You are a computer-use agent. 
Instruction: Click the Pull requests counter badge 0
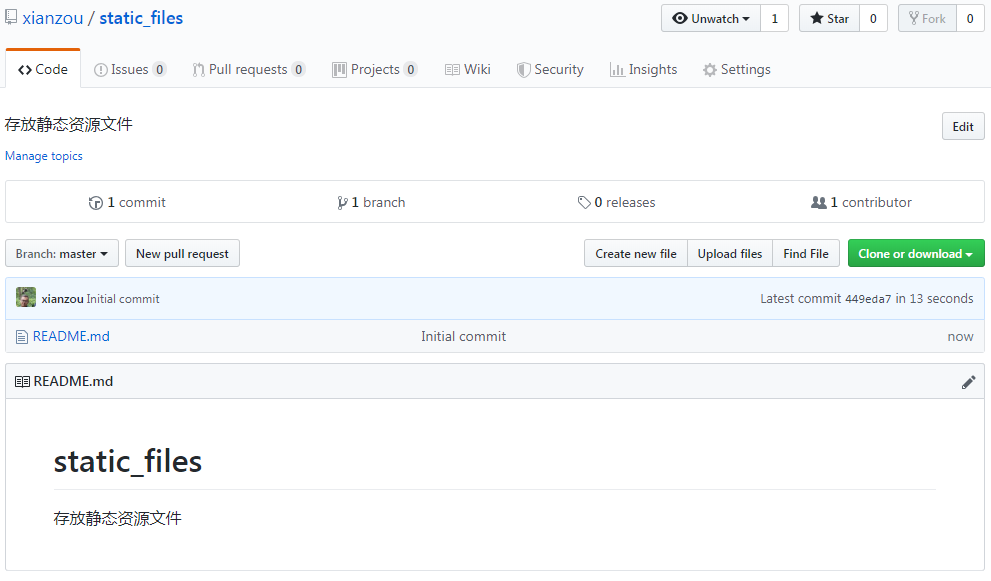point(298,70)
